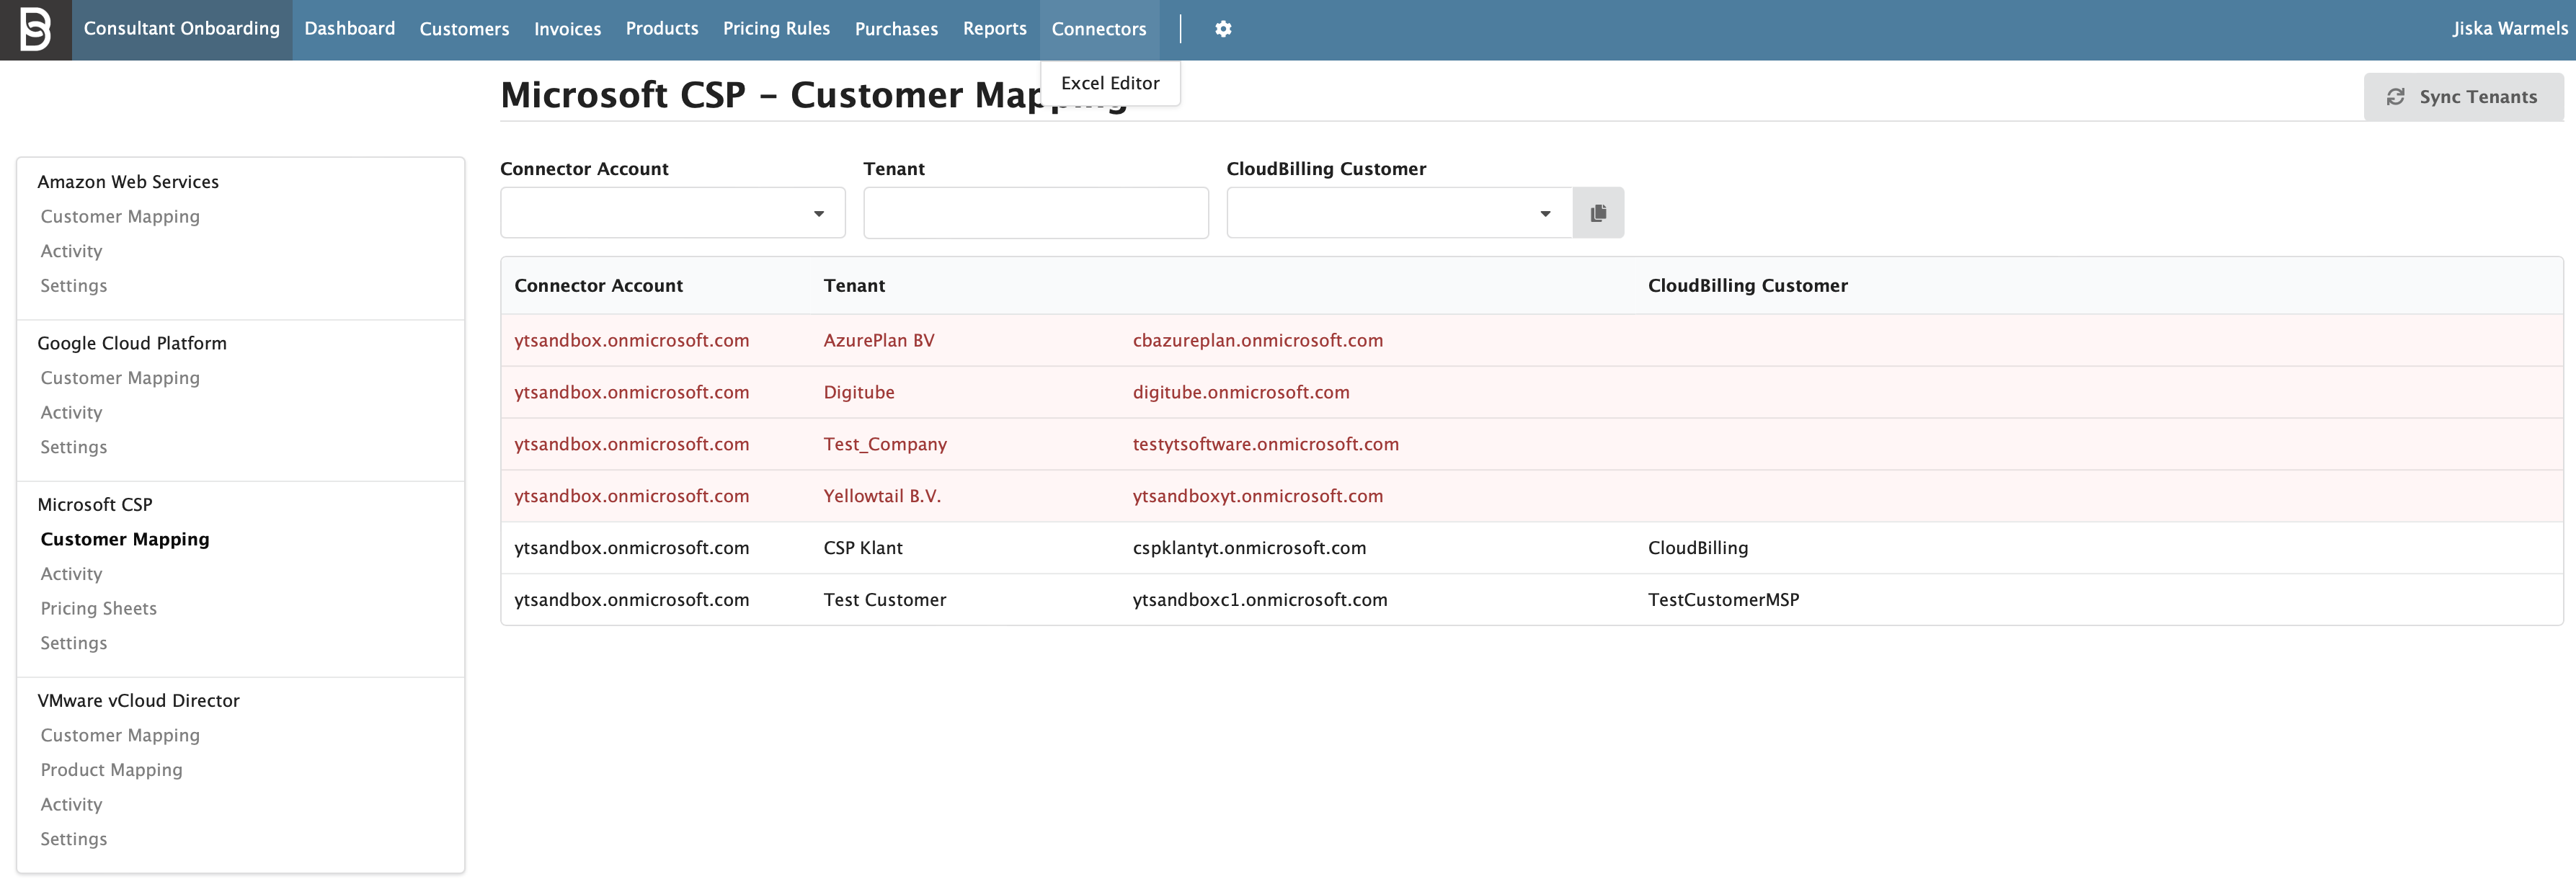The image size is (2576, 892).
Task: Open Customer Mapping under Amazon Web Services
Action: click(x=120, y=216)
